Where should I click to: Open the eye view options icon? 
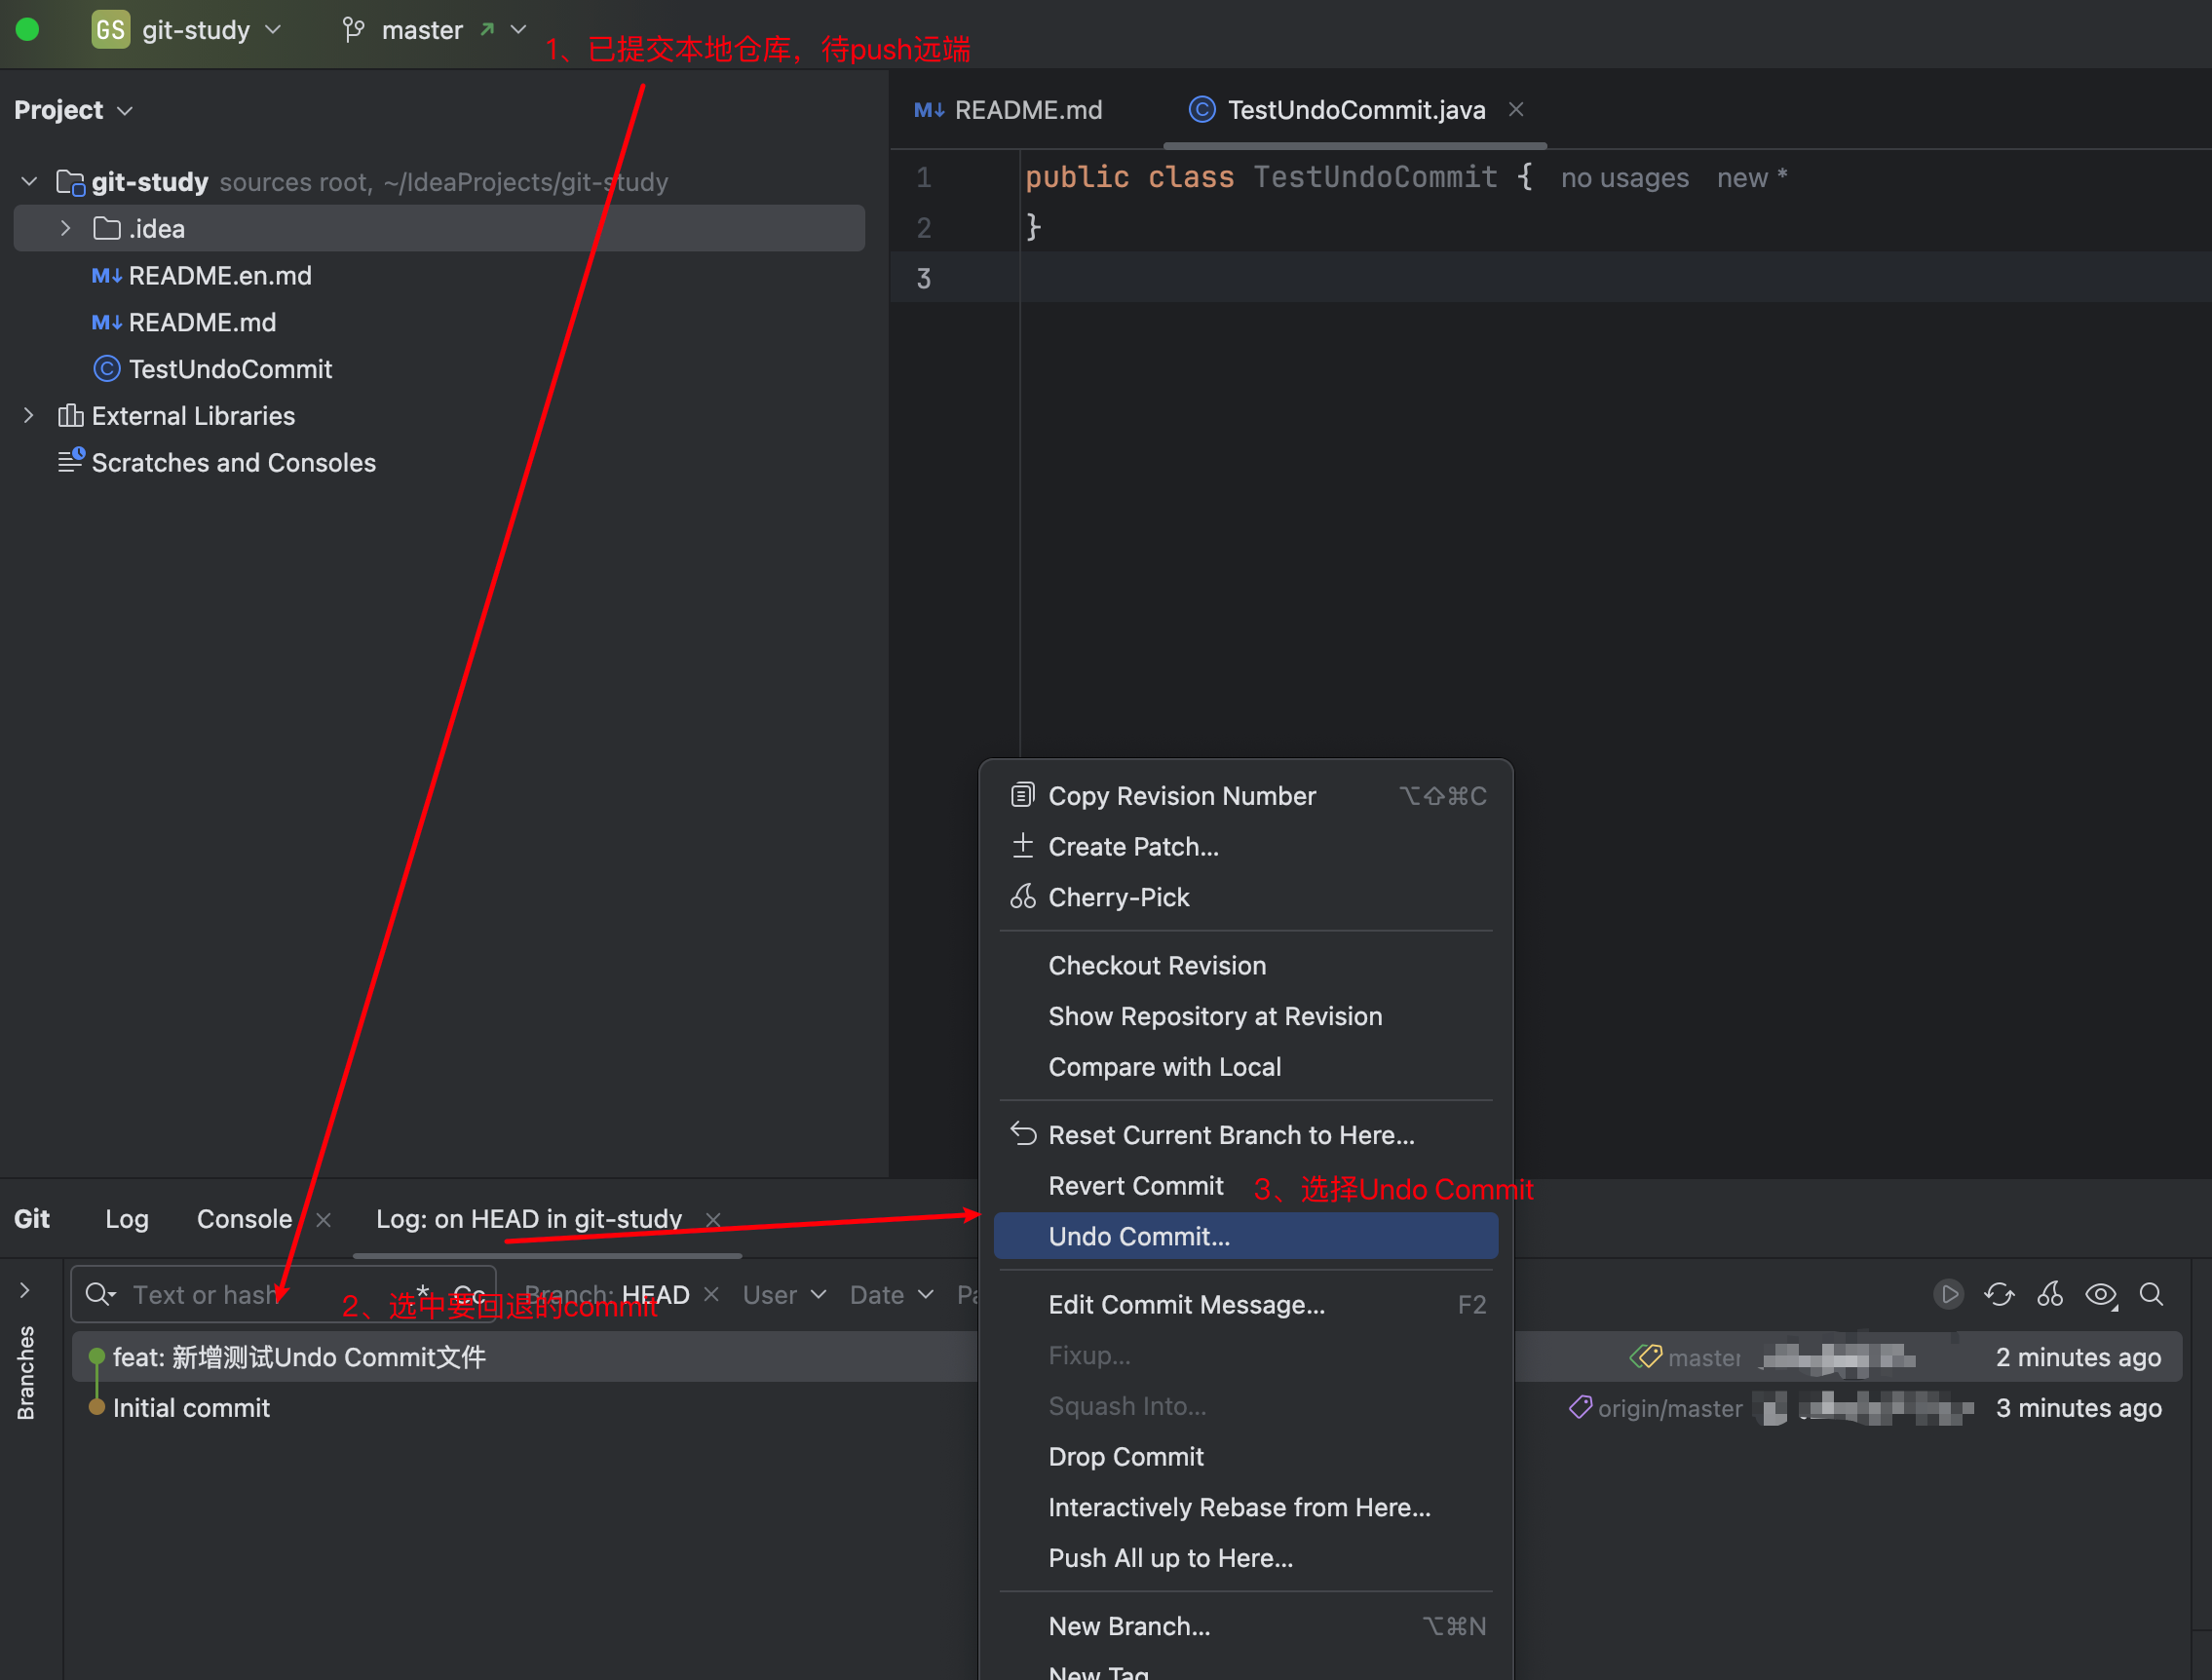coord(2100,1294)
